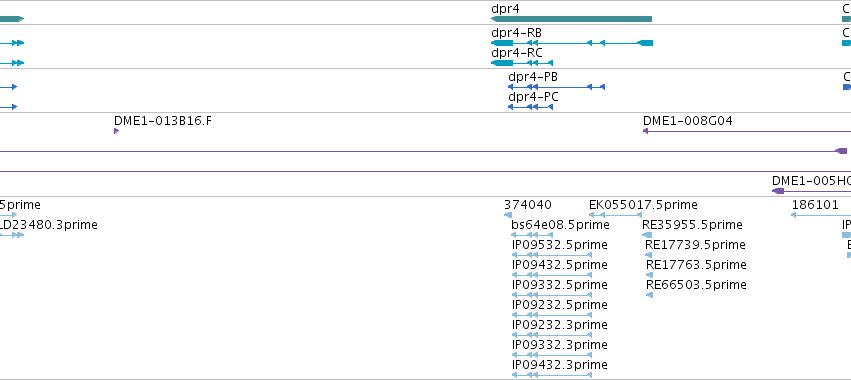
Task: Click the dpr4-RB label
Action: point(516,33)
